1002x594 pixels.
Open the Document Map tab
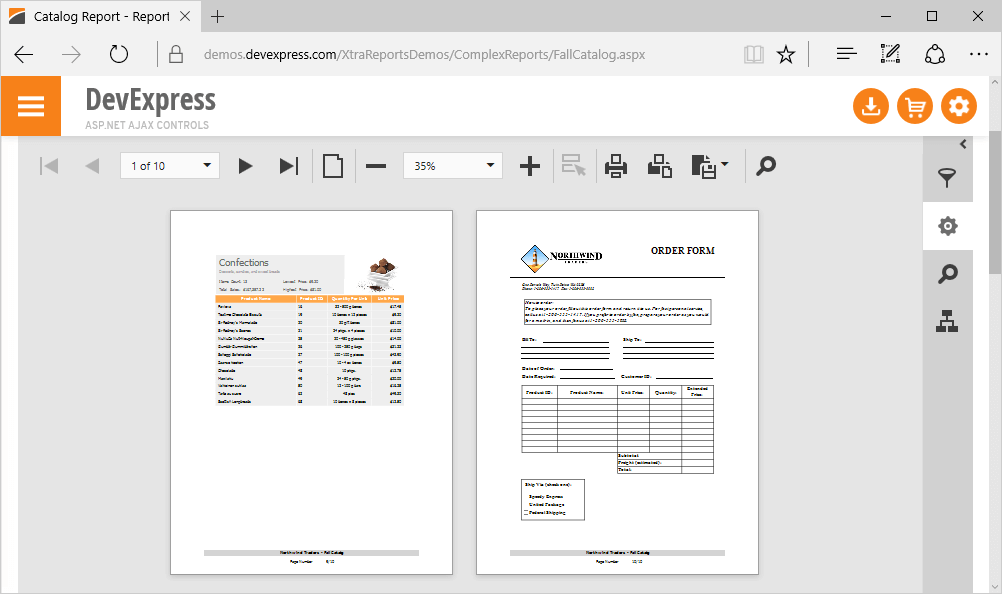pos(947,320)
